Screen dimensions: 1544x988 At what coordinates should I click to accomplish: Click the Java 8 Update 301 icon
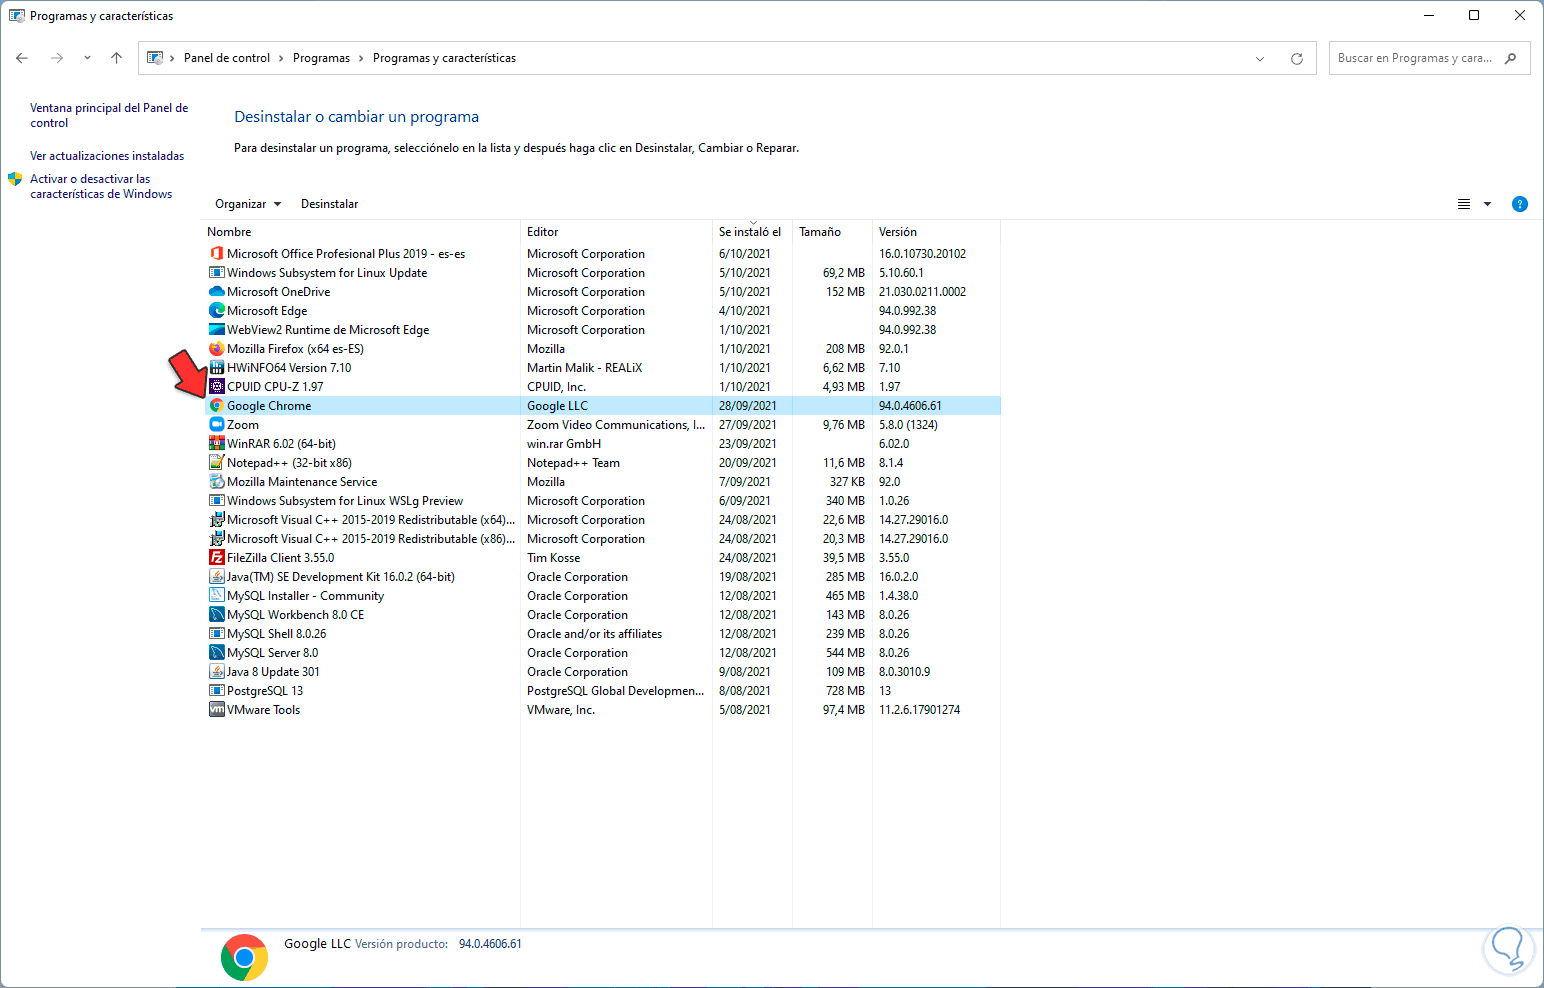[x=216, y=672]
